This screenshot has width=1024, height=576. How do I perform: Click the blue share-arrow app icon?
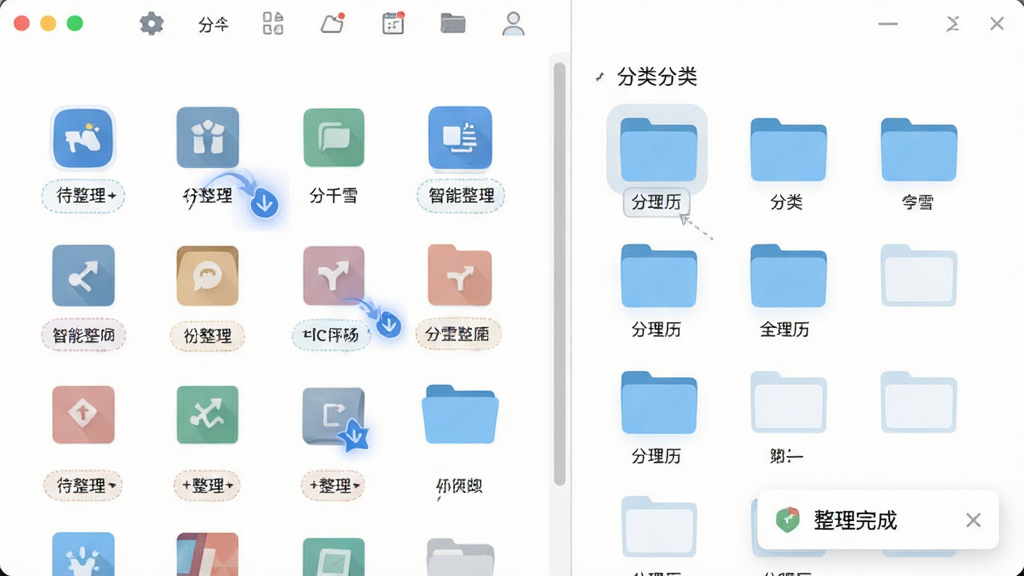point(84,276)
